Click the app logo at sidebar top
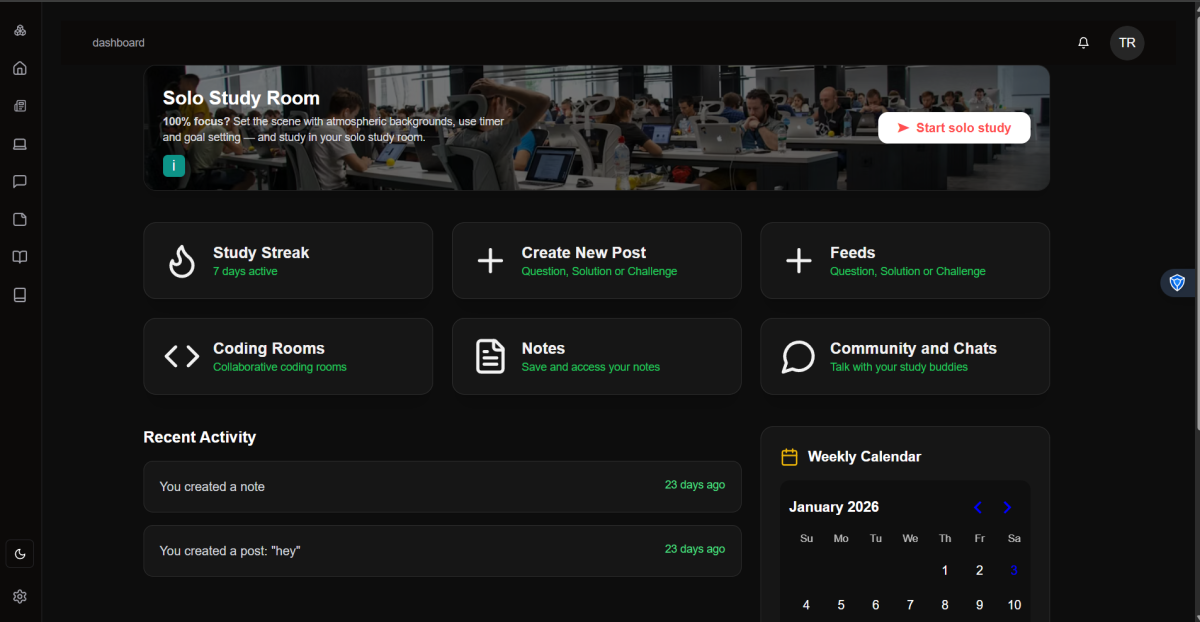The height and width of the screenshot is (622, 1200). [x=20, y=31]
